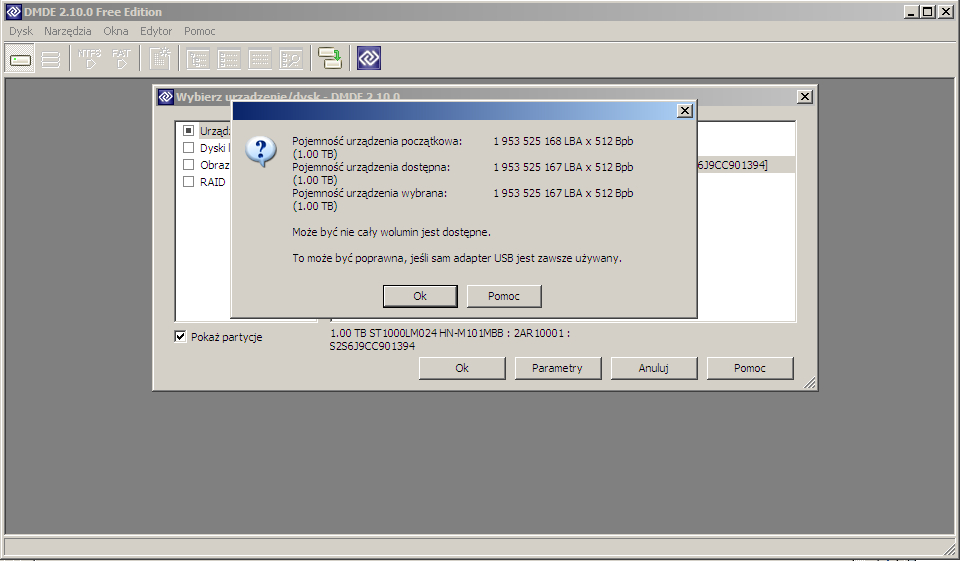
Task: Click the 'Pojemność urządzenia dostępna' text
Action: pyautogui.click(x=371, y=167)
